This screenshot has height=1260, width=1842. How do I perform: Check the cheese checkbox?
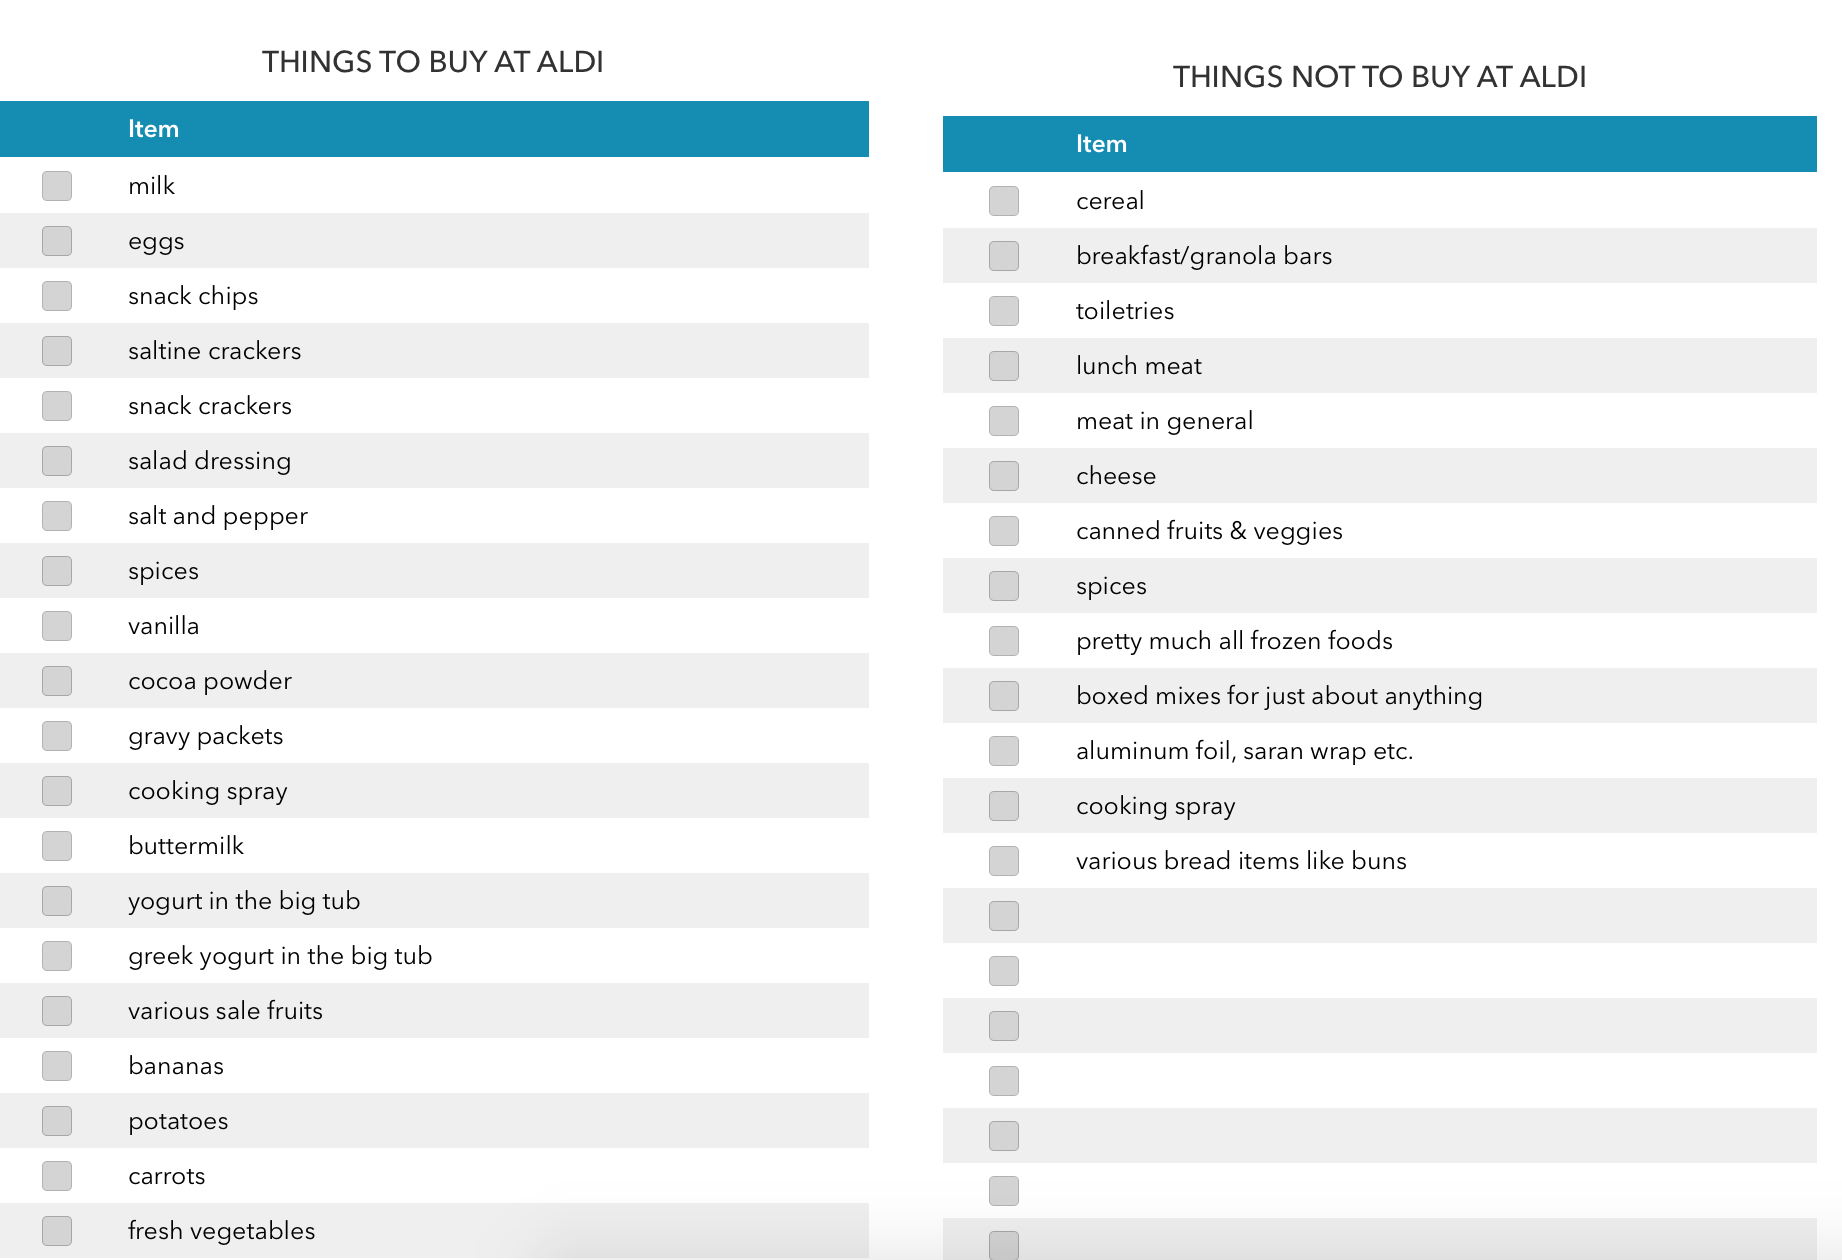[1004, 476]
